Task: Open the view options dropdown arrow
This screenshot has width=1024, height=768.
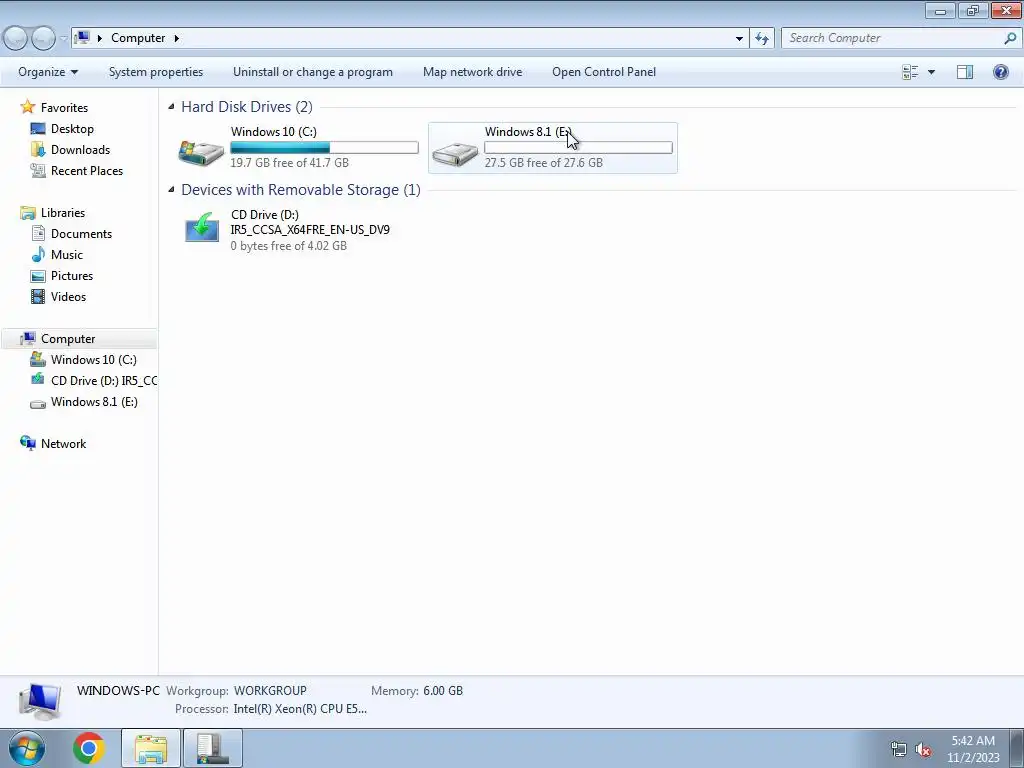Action: coord(931,72)
